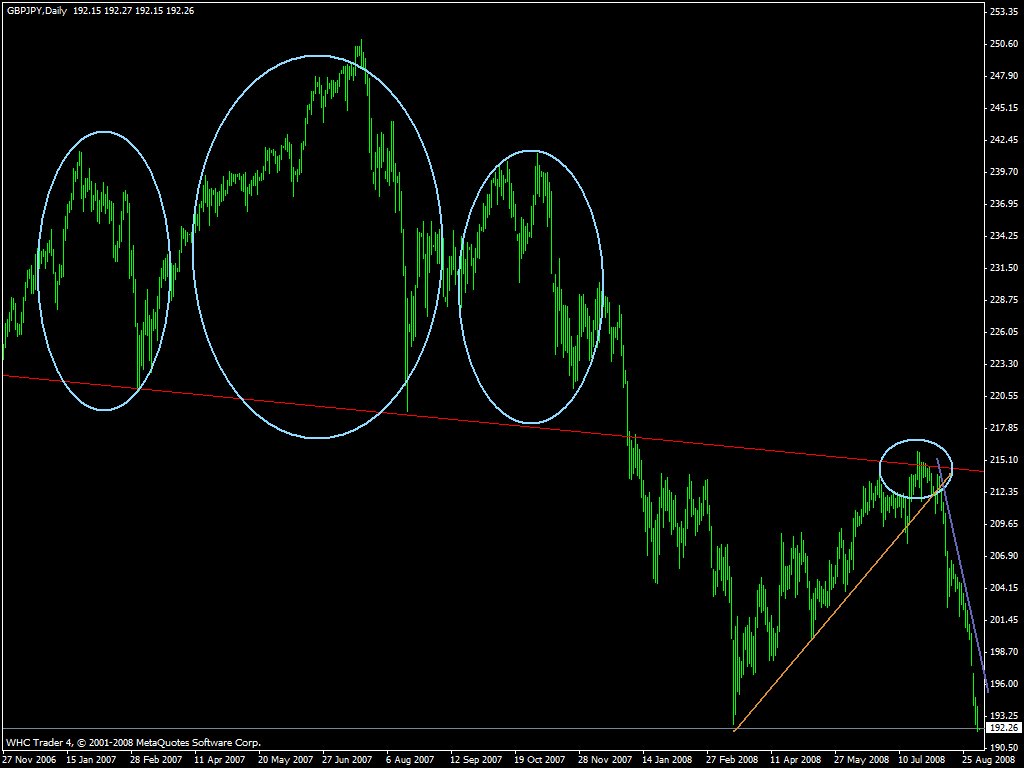The width and height of the screenshot is (1024, 768).
Task: Click the 234.25 price axis label
Action: point(1004,236)
